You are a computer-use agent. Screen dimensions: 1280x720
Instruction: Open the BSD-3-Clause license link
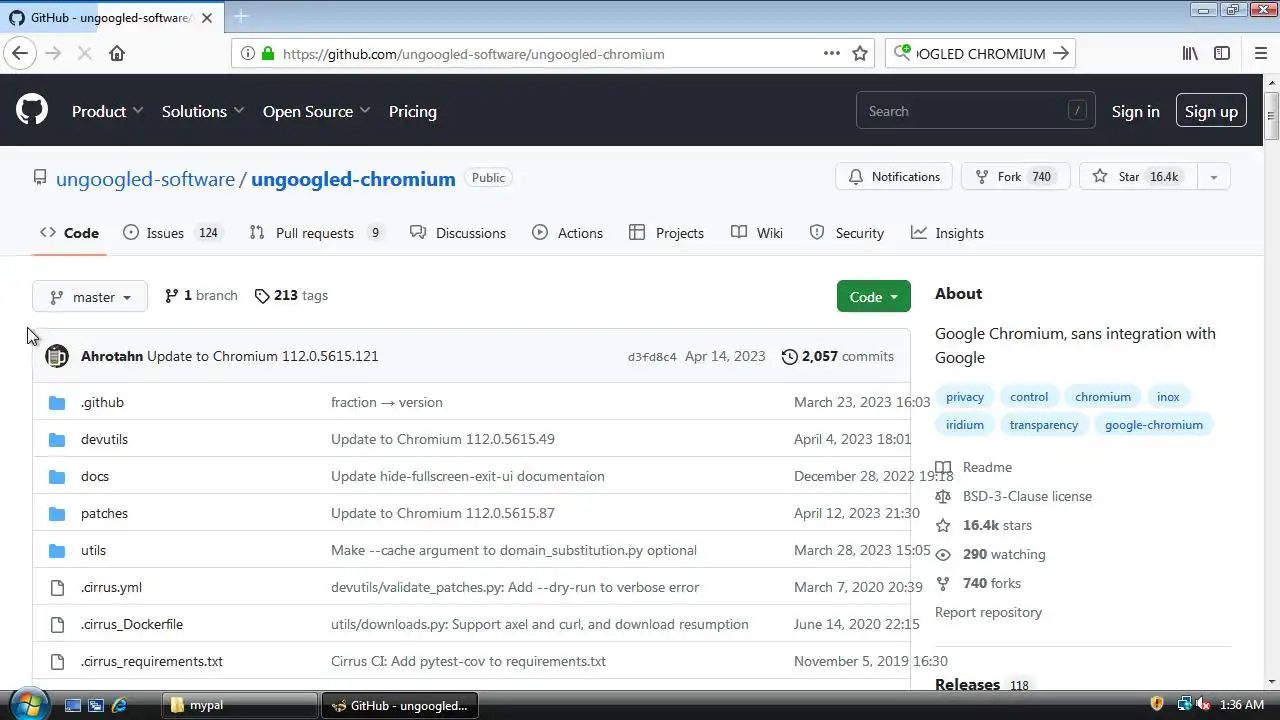coord(1027,496)
